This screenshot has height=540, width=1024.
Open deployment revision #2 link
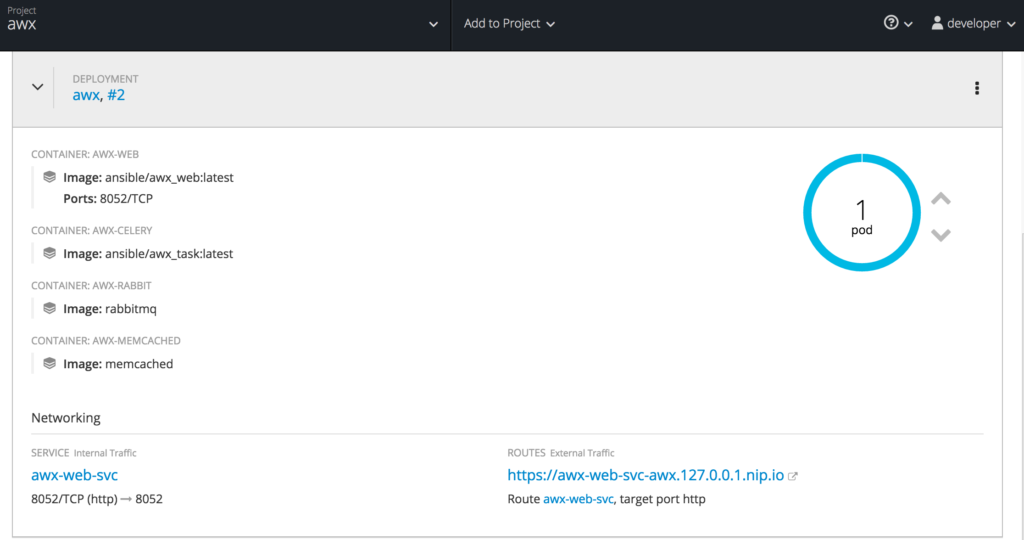(x=115, y=95)
